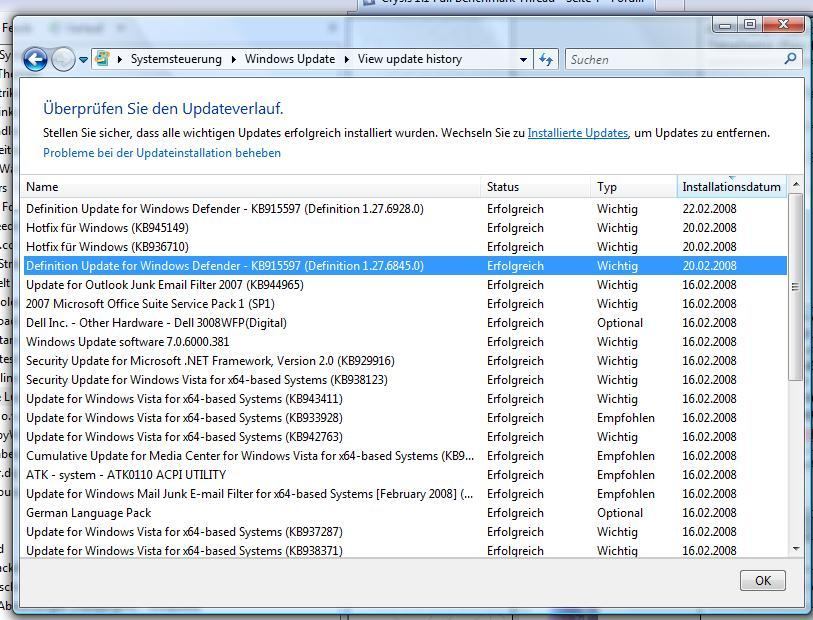Select Security Update KB938123 row

[x=405, y=380]
